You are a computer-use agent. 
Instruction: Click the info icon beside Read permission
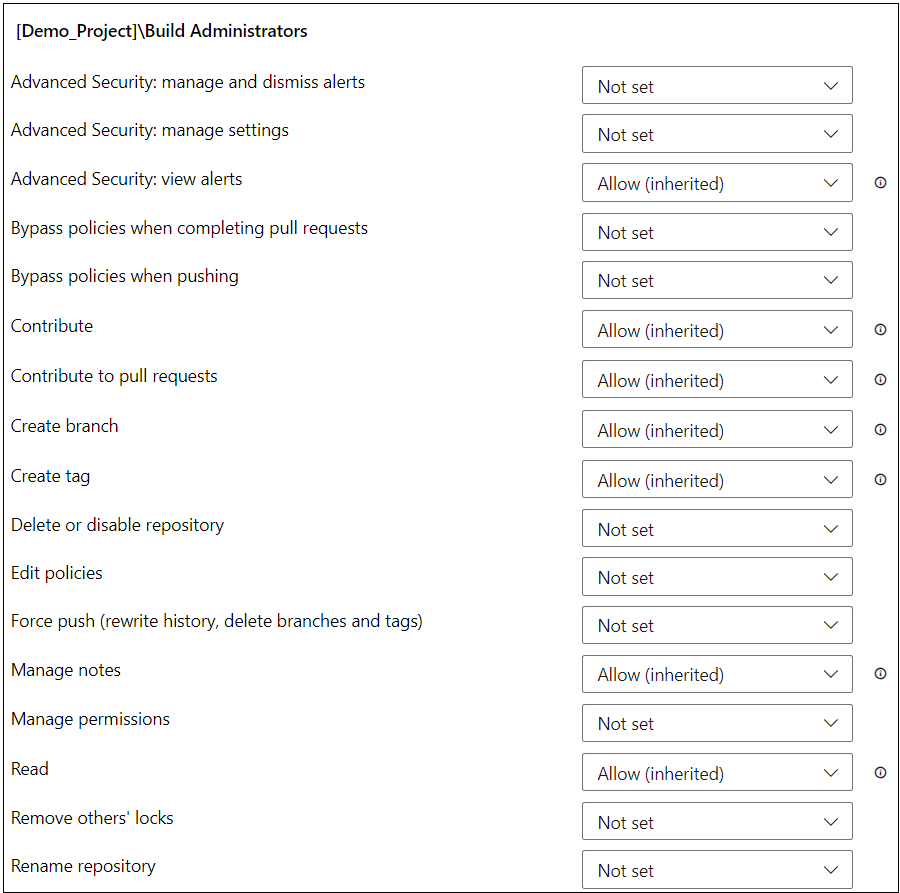click(x=880, y=772)
